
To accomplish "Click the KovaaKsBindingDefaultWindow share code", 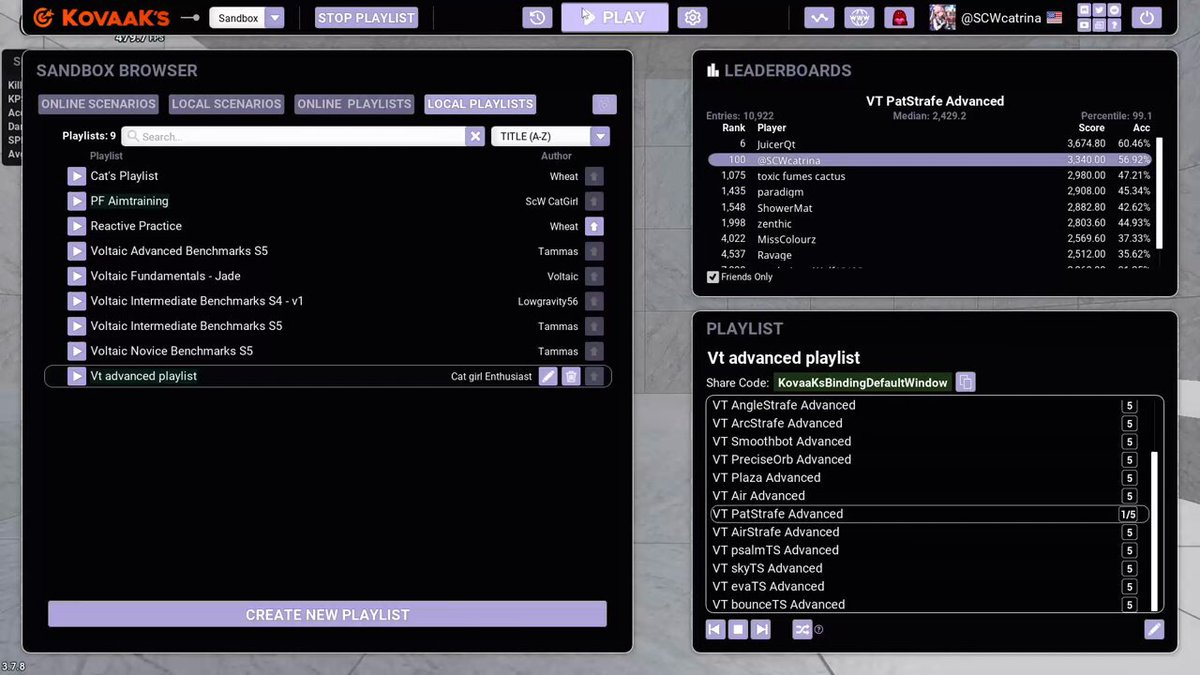I will click(863, 382).
